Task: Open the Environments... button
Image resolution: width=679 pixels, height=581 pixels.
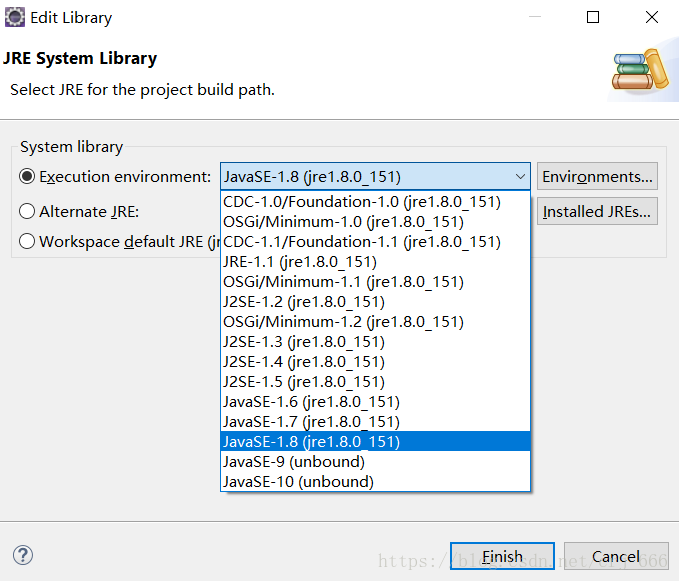Action: pos(597,176)
